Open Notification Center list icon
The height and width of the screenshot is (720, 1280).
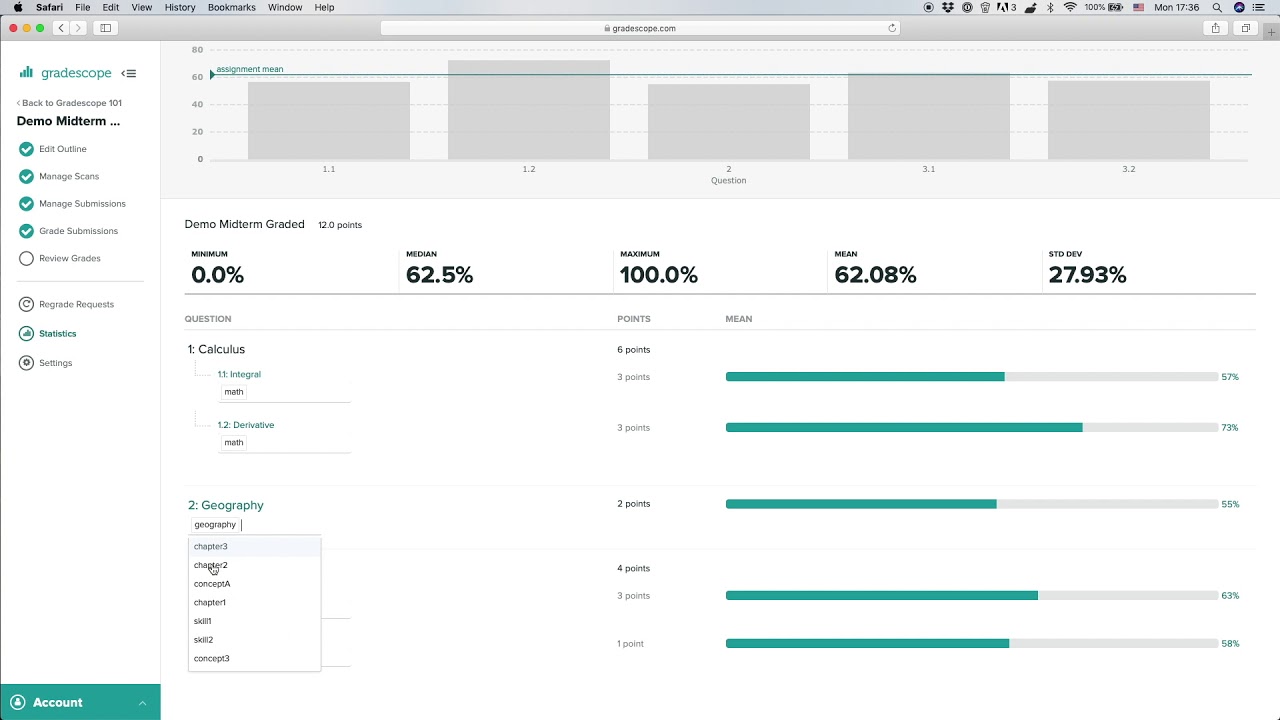[x=1258, y=7]
